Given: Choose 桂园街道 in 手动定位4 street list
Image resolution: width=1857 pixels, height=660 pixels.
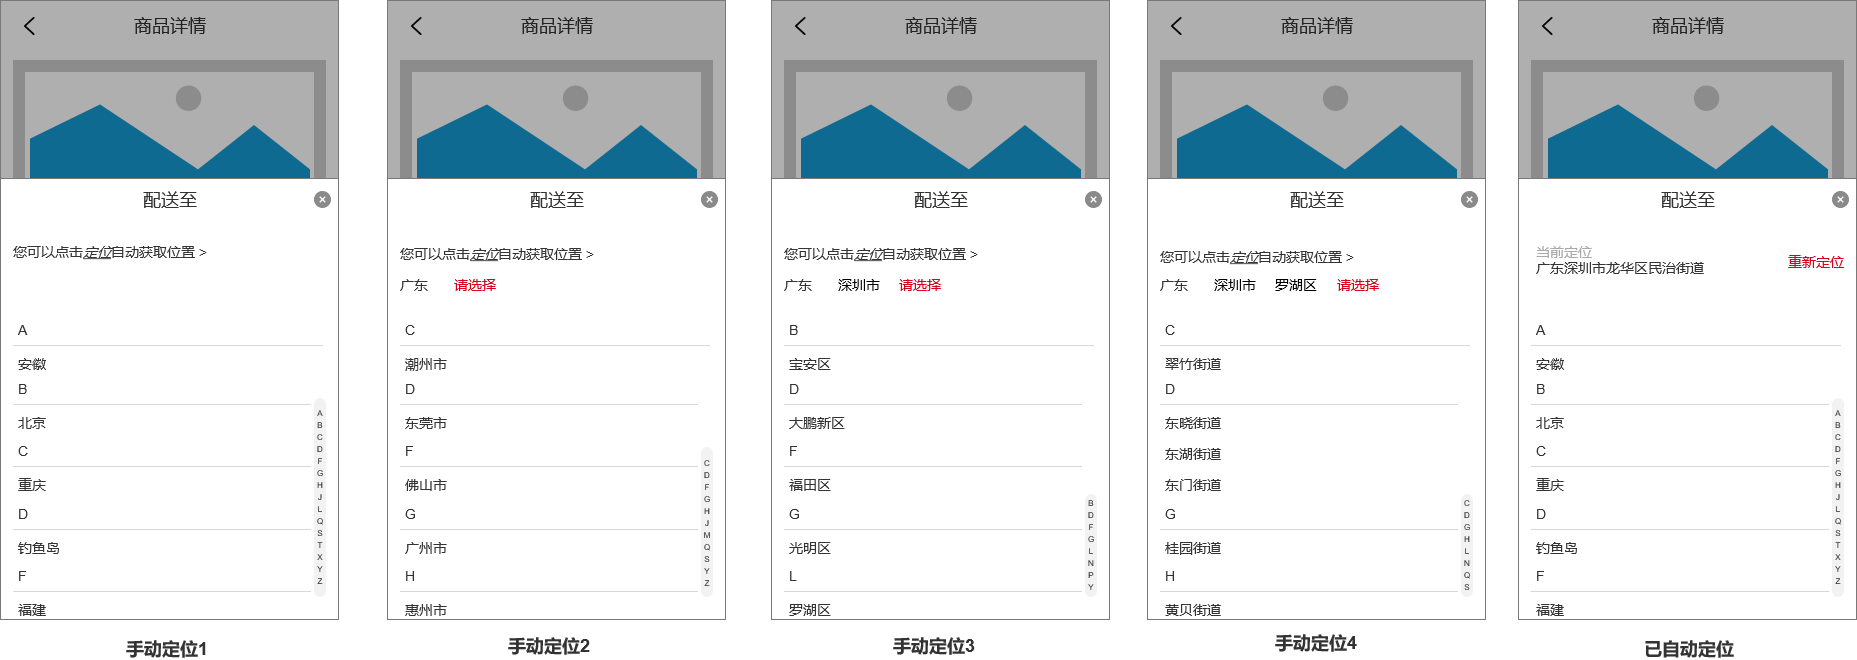Looking at the screenshot, I should (1193, 548).
